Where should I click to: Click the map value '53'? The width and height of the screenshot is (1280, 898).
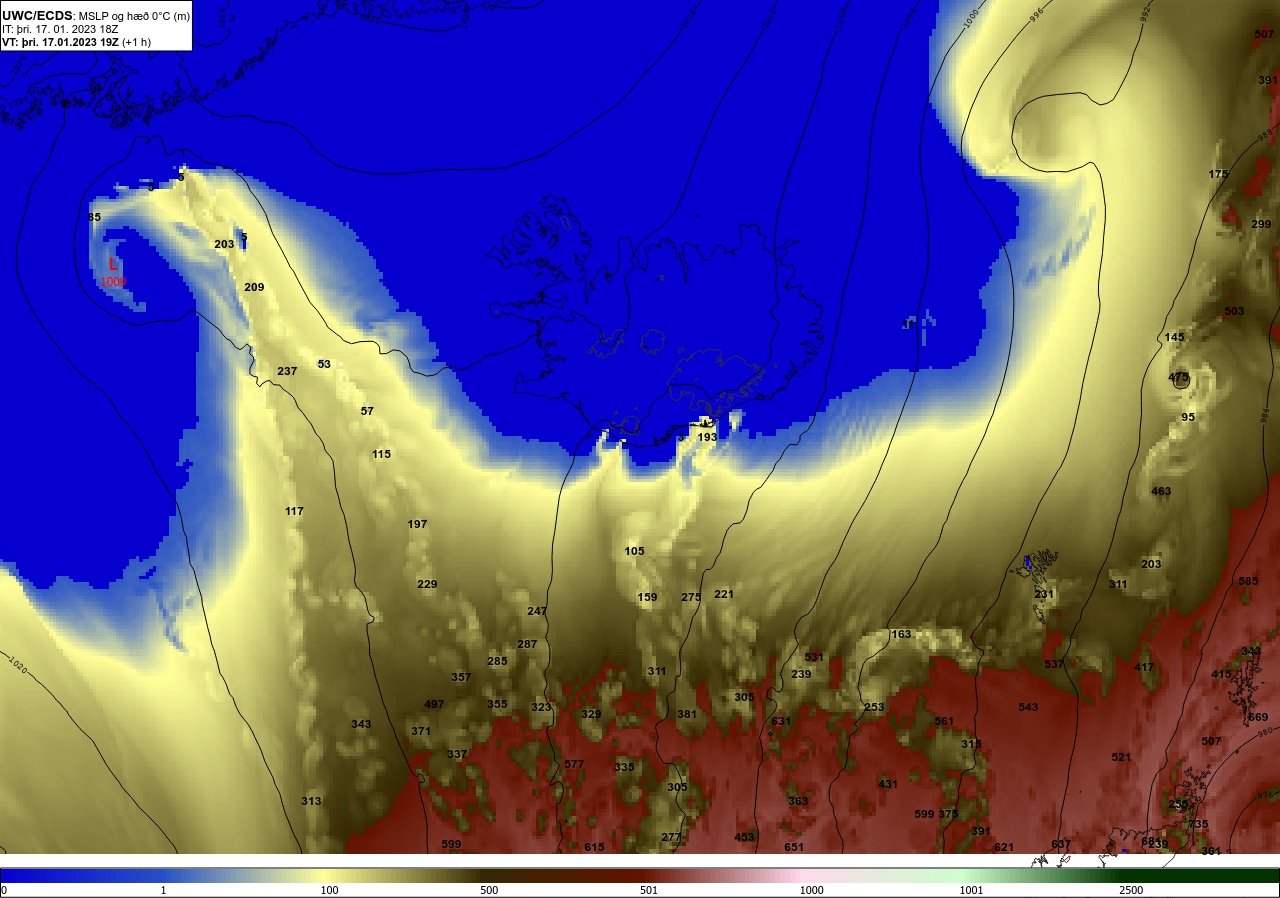324,364
